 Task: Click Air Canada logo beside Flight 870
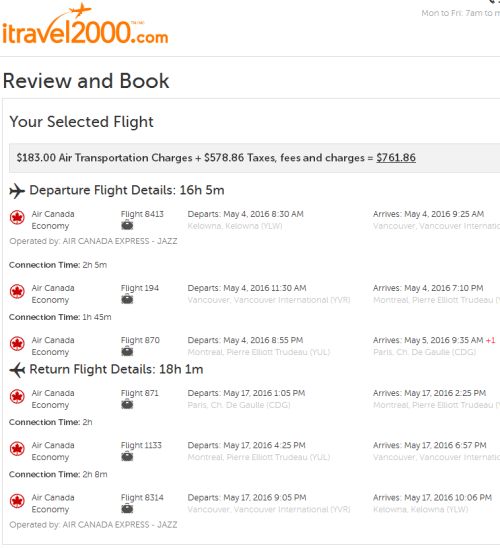coord(17,344)
